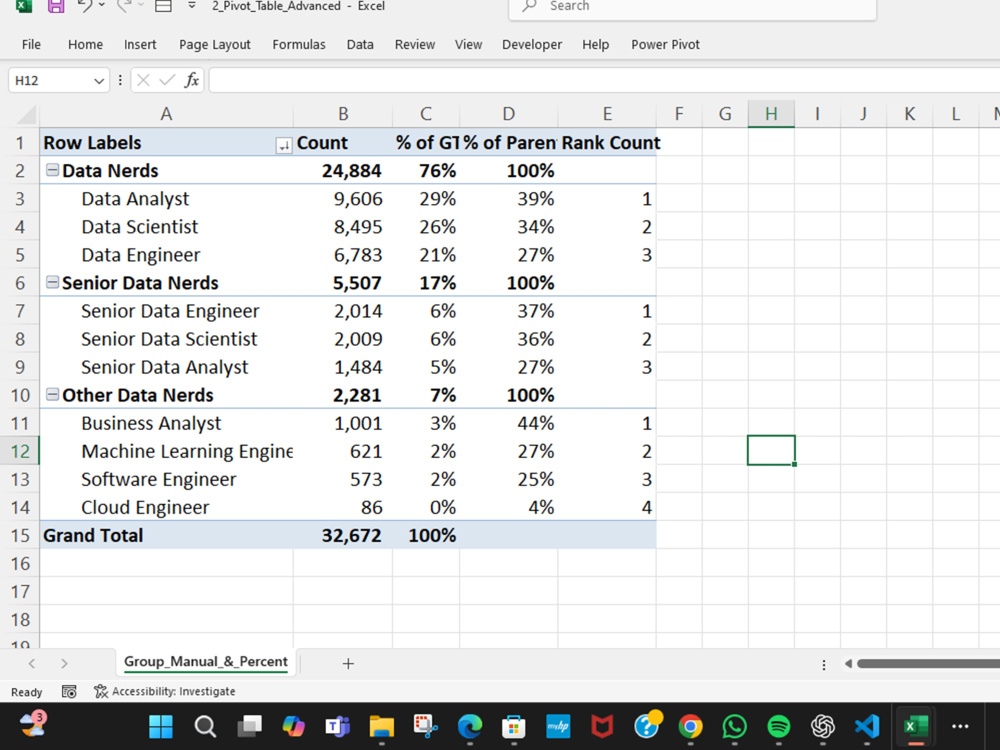Open Customize Quick Access Toolbar dropdown
This screenshot has height=750, width=1000.
[x=191, y=6]
